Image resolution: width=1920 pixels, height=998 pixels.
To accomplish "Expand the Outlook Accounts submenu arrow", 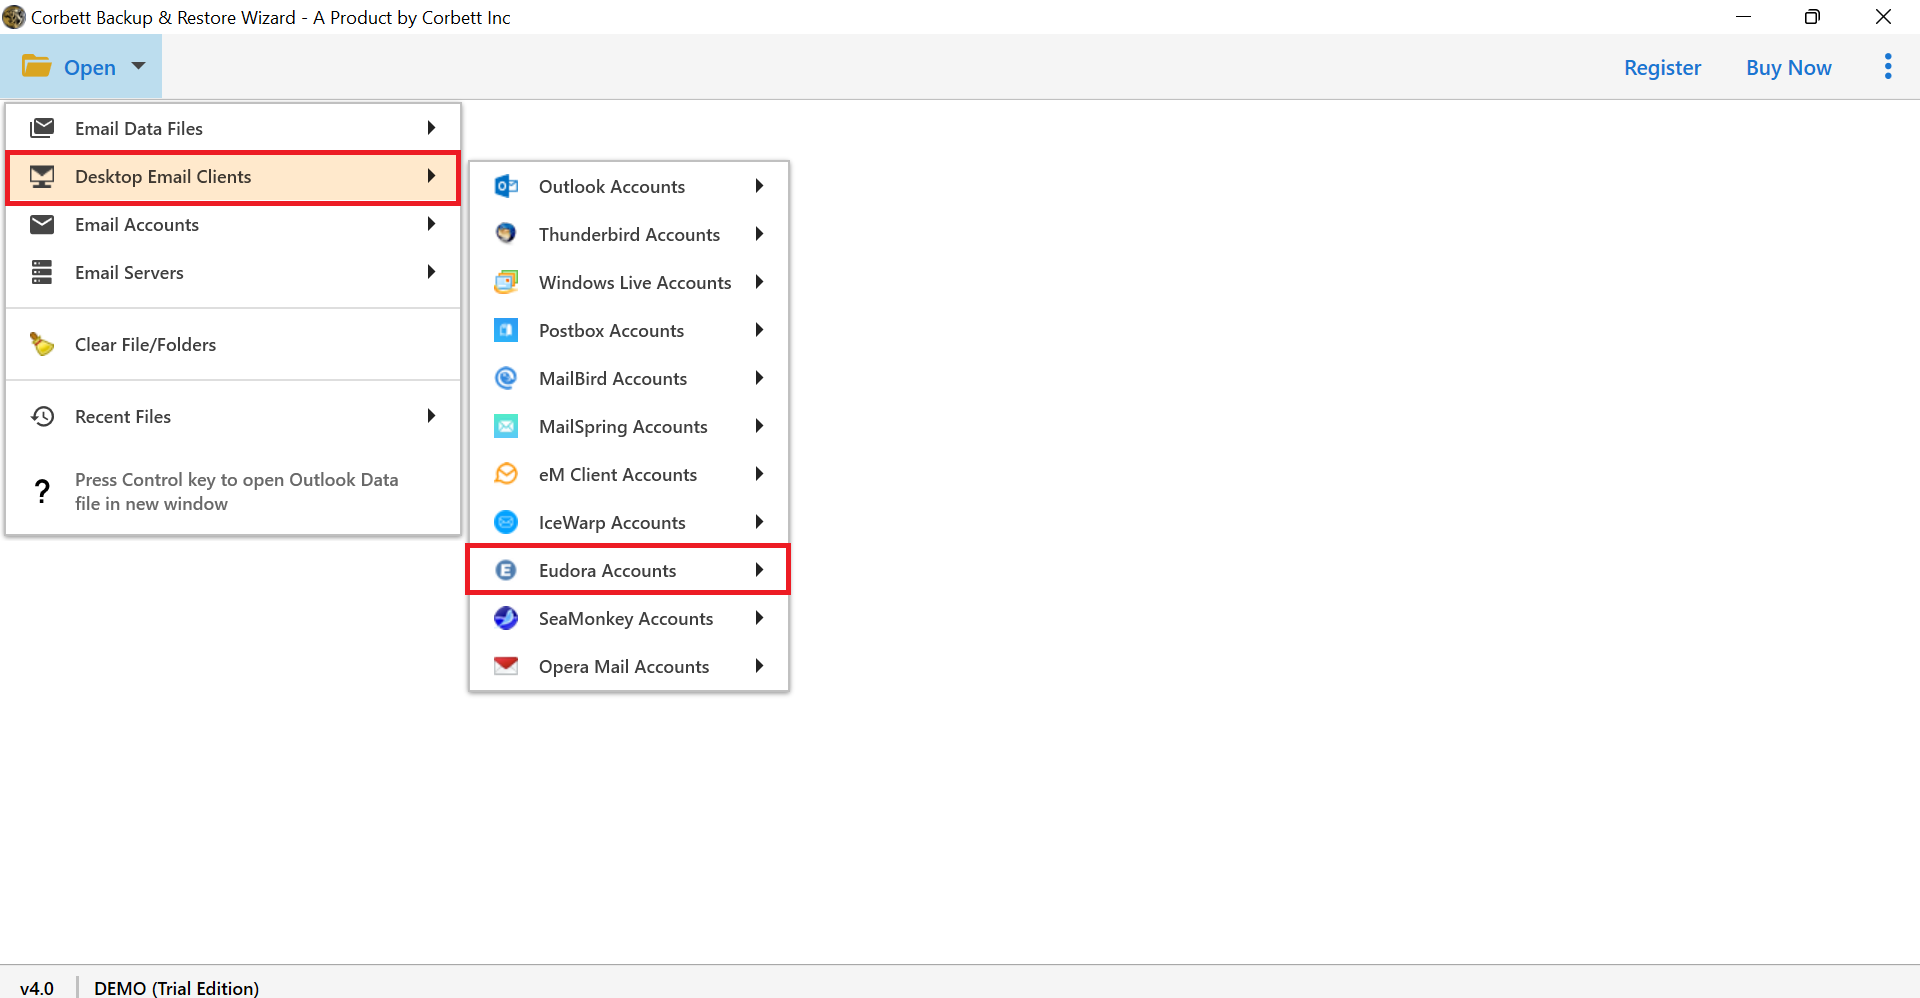I will pyautogui.click(x=759, y=186).
